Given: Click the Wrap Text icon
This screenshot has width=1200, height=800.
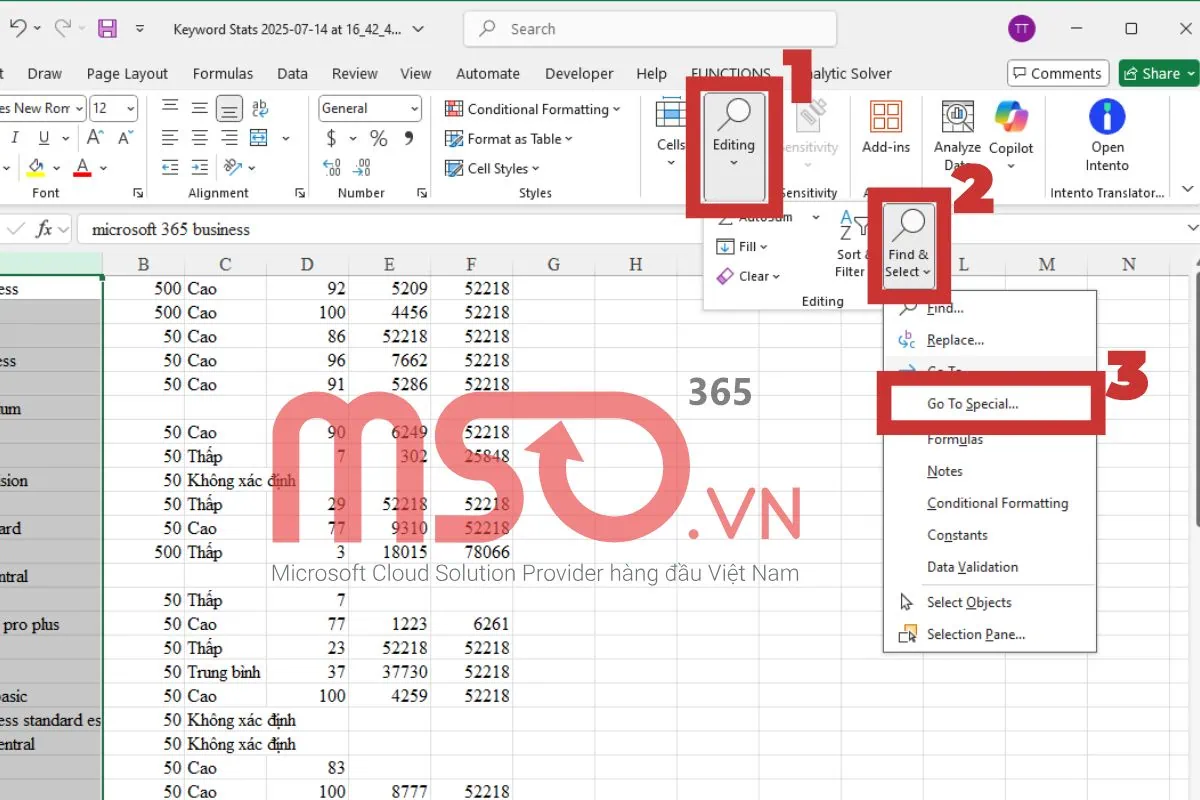Looking at the screenshot, I should click(260, 108).
